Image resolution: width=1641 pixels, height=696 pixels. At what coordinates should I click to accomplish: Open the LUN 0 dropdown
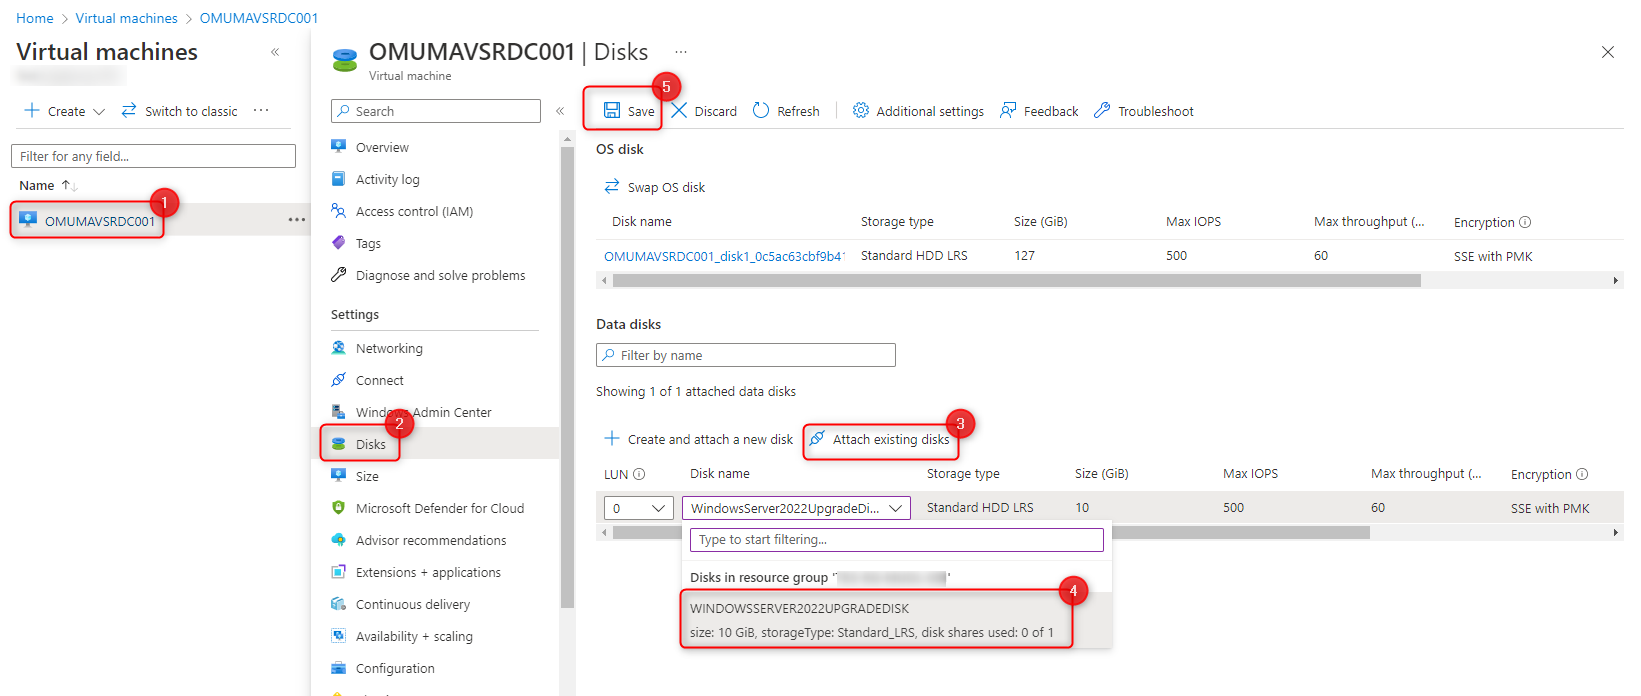(638, 508)
